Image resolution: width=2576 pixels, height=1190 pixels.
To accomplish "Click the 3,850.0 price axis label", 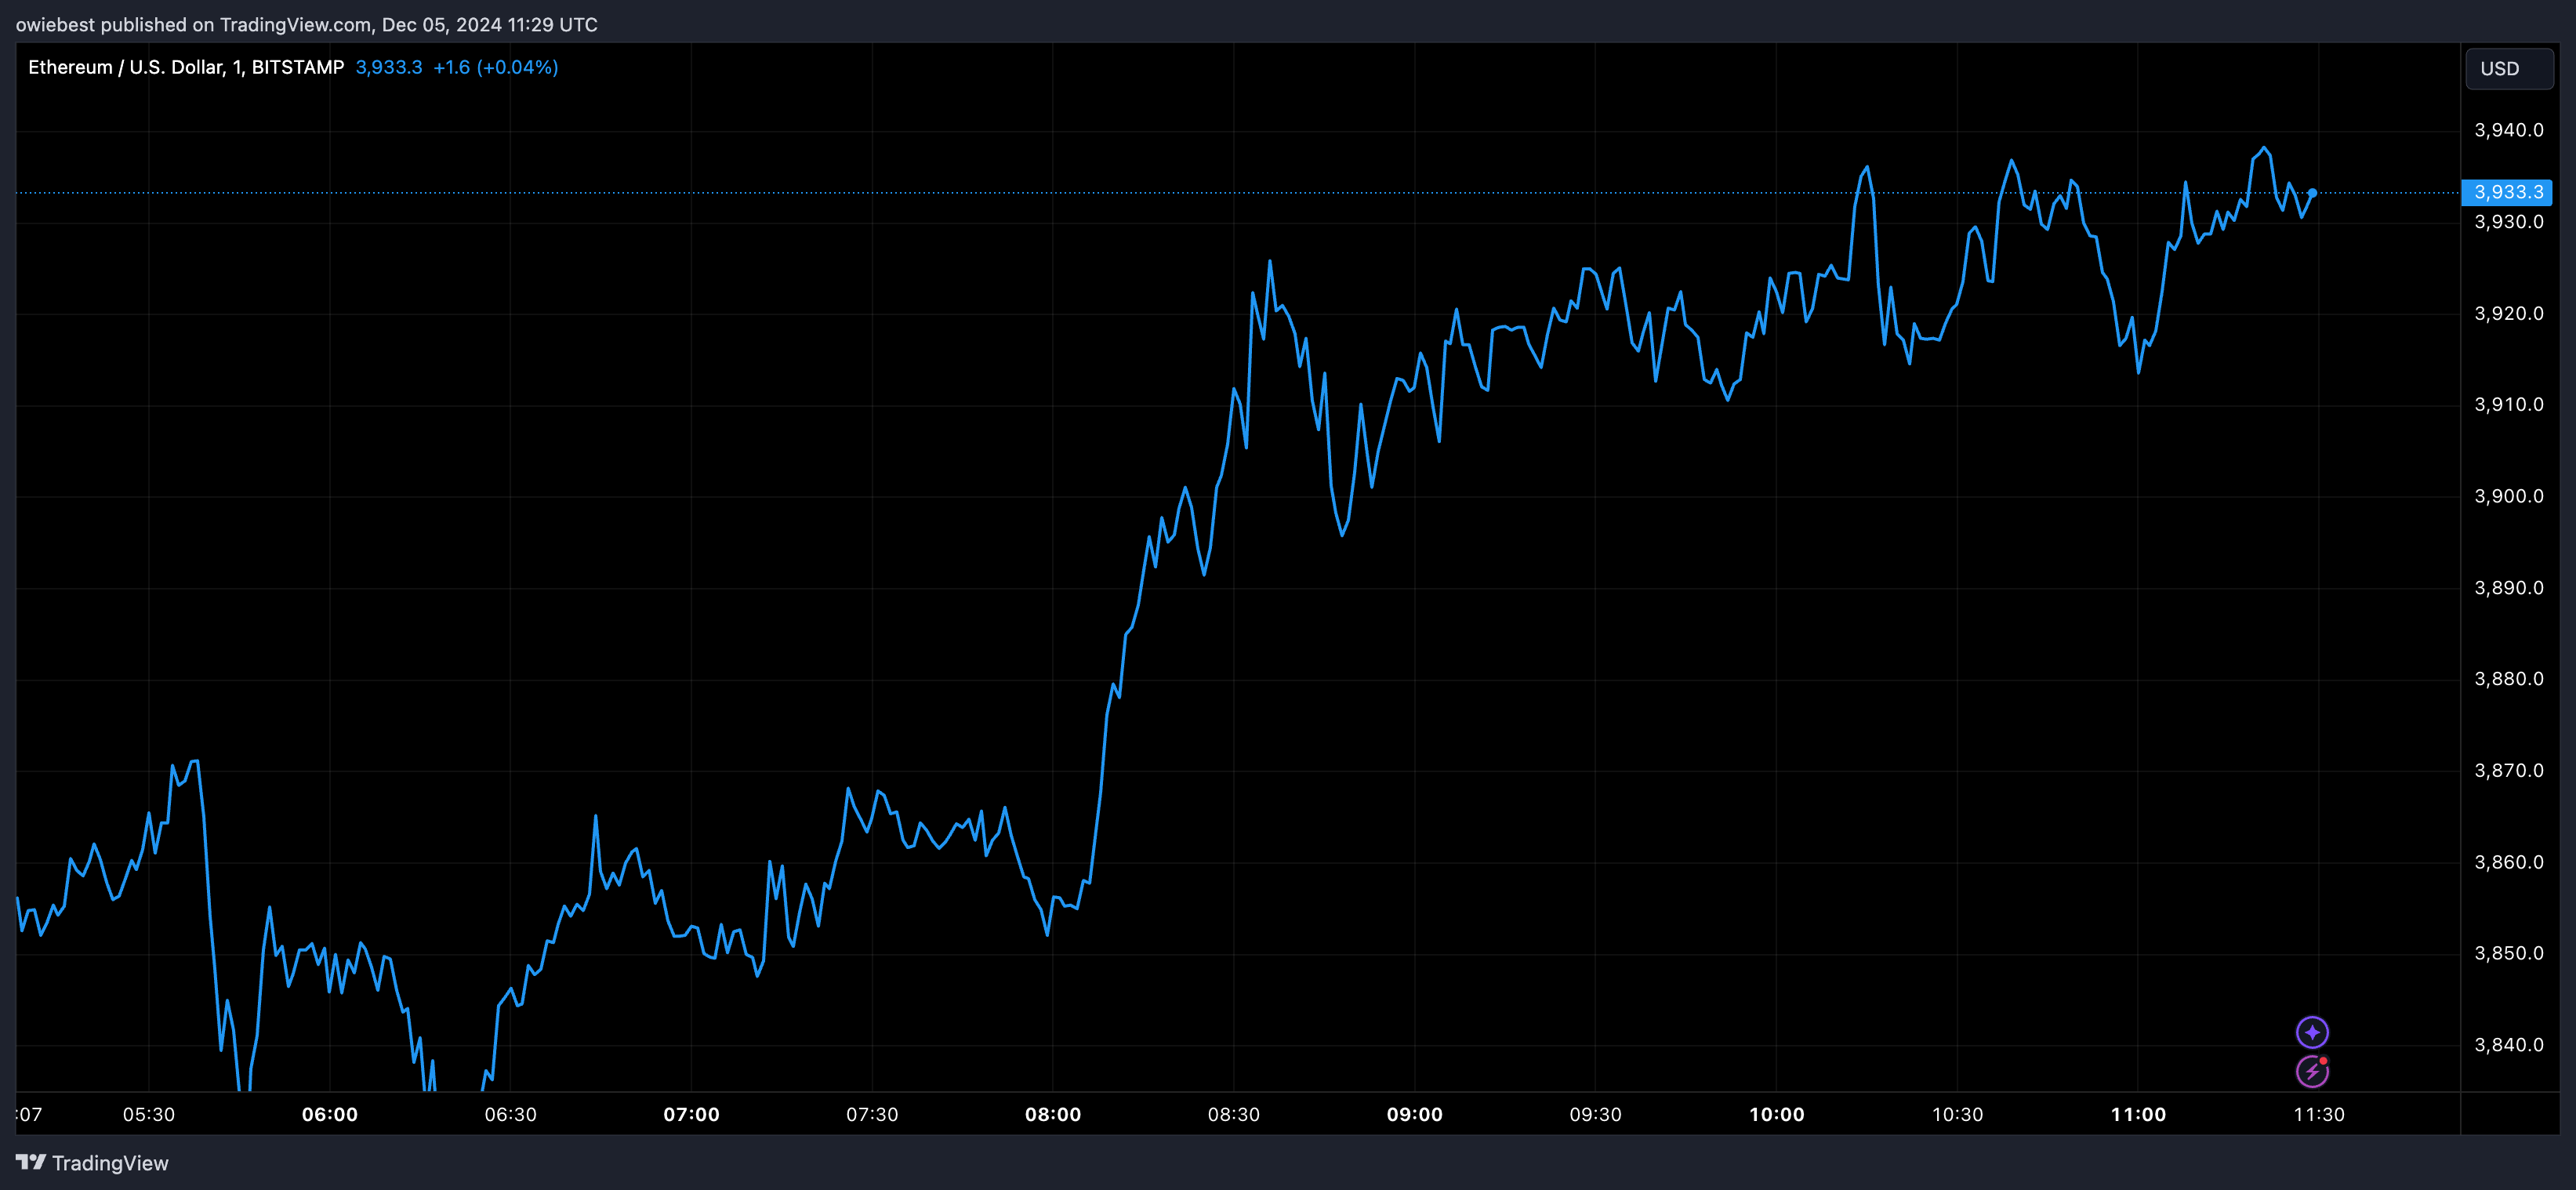I will (x=2509, y=953).
